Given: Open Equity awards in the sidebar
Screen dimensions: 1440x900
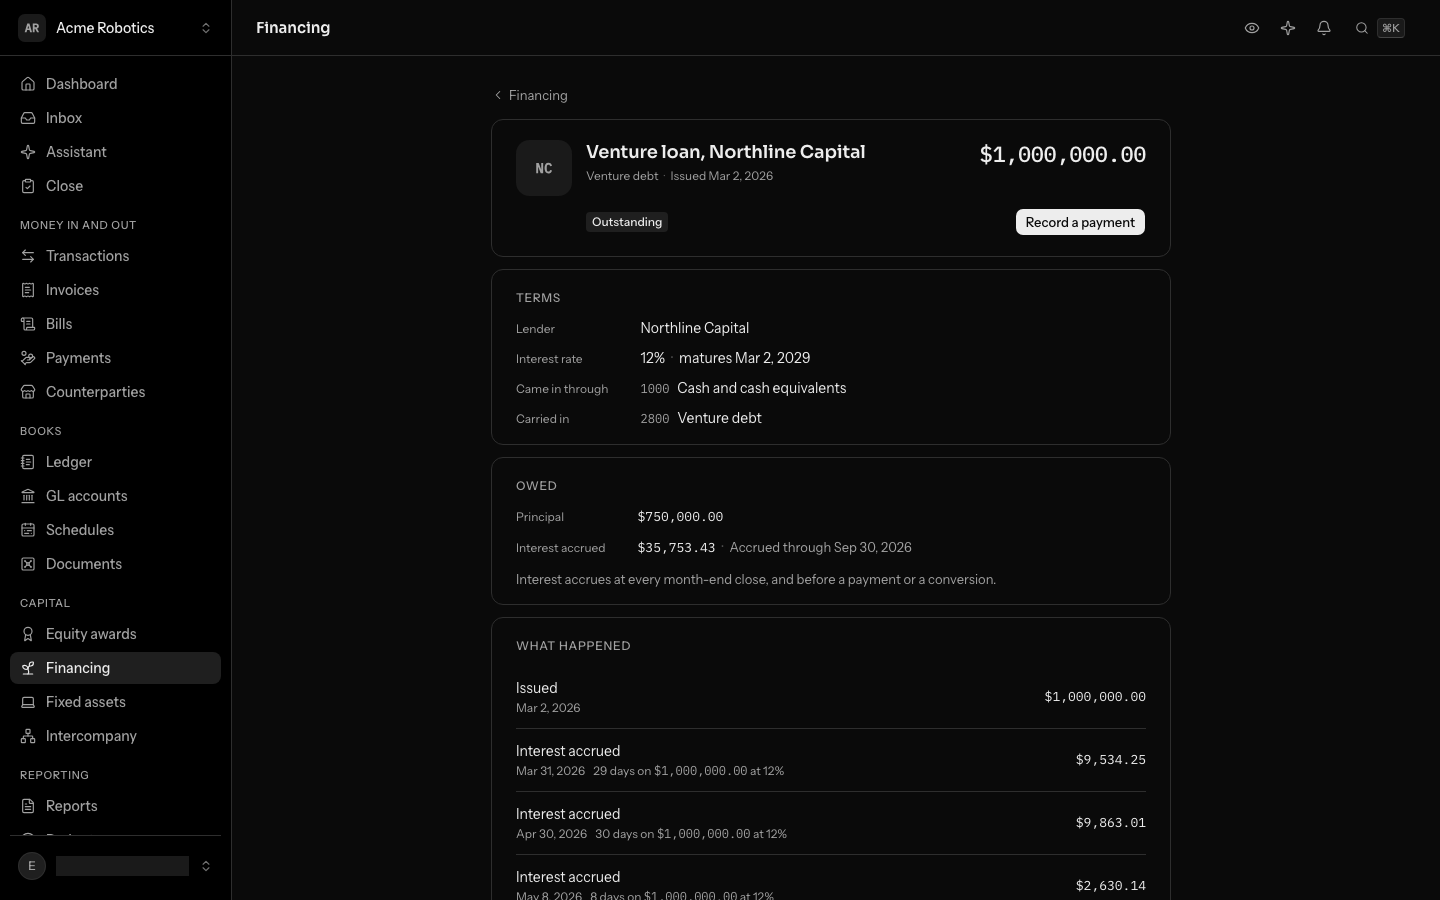Looking at the screenshot, I should 115,634.
